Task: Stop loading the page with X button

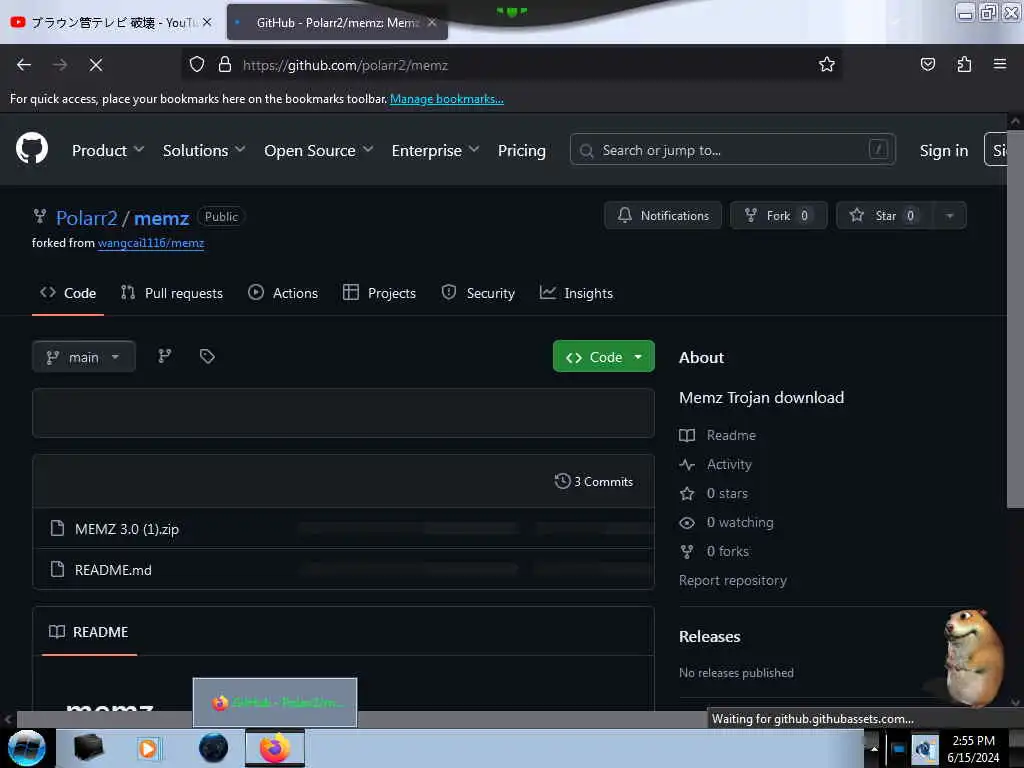Action: [x=96, y=65]
